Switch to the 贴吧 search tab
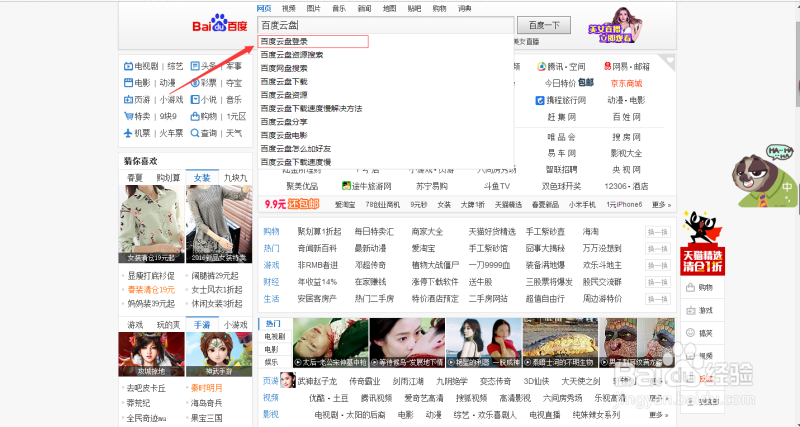The image size is (800, 427). [414, 8]
